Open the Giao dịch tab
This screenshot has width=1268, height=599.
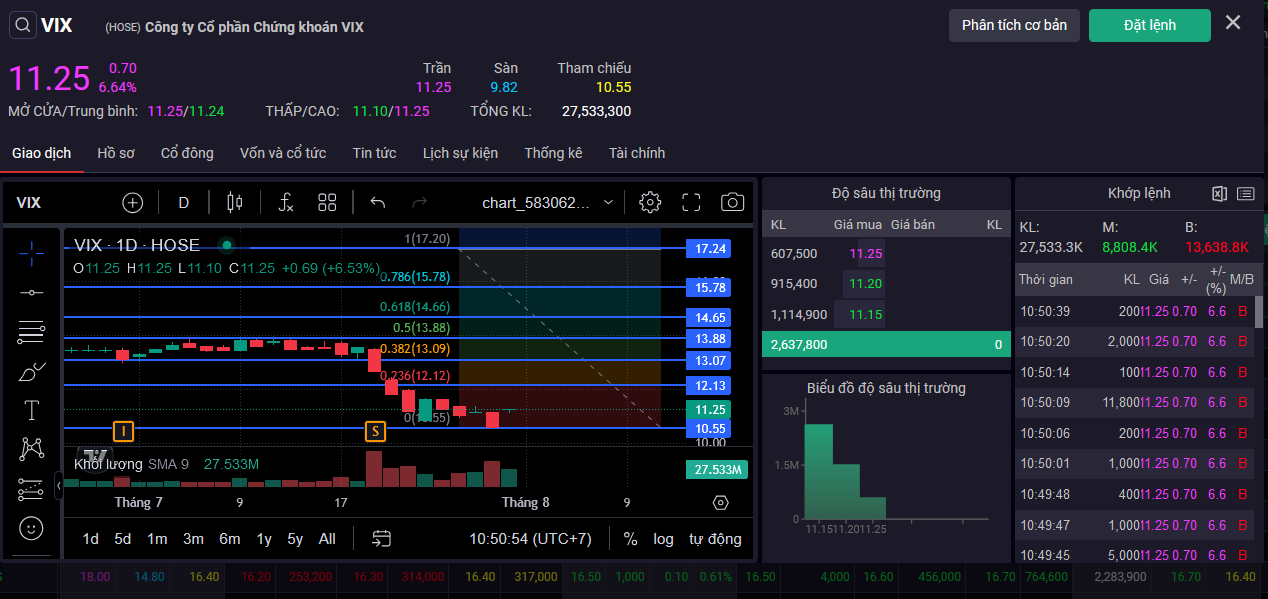click(x=41, y=153)
